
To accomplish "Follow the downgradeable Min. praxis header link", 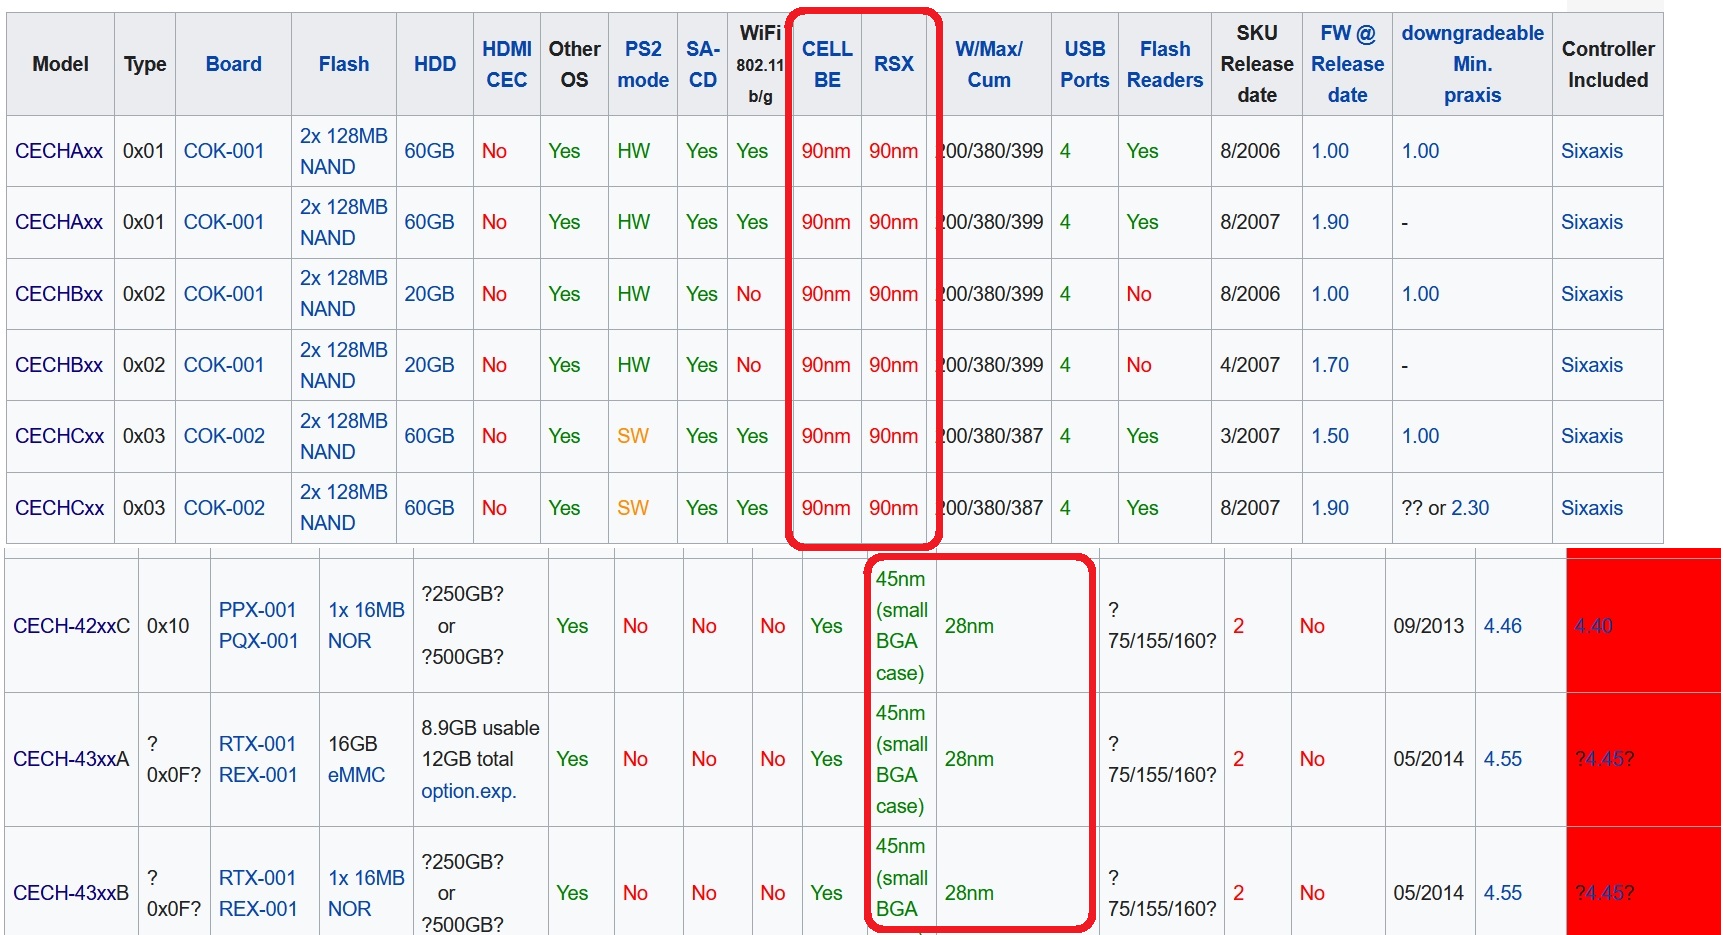I will (x=1472, y=64).
